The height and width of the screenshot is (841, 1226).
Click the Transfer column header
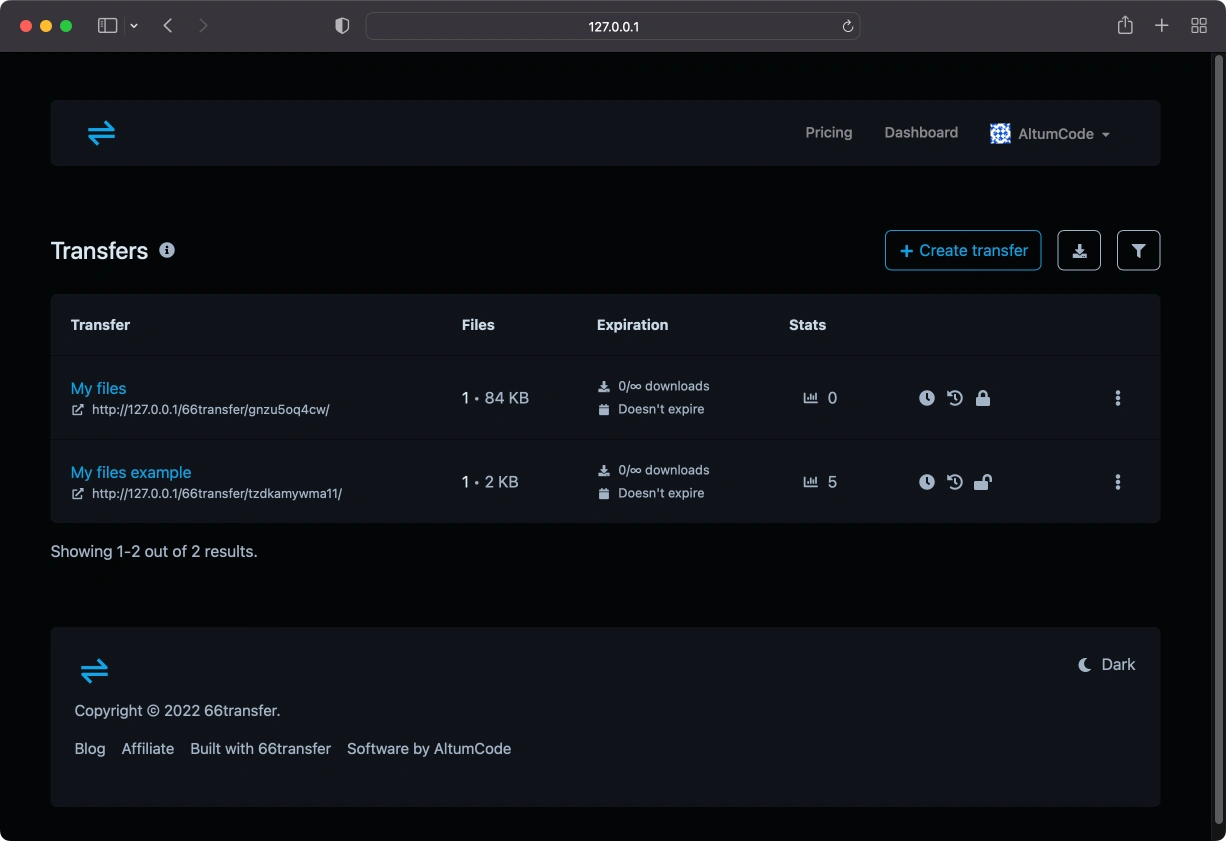point(100,325)
